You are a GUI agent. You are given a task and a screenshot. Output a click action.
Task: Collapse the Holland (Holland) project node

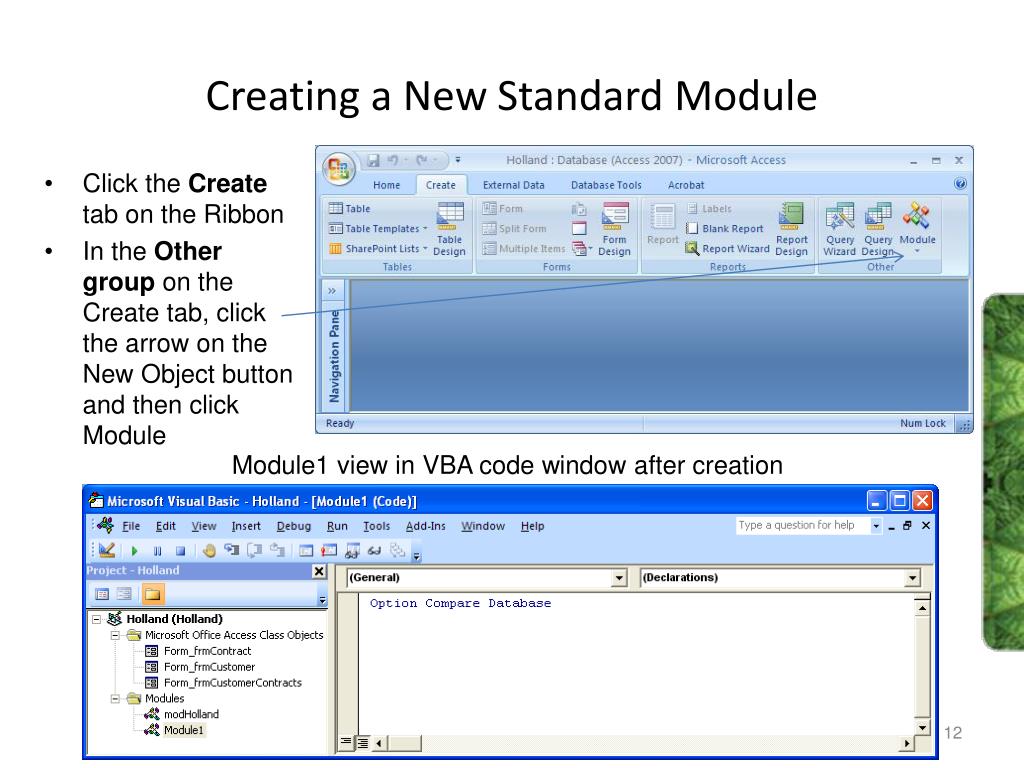click(96, 619)
